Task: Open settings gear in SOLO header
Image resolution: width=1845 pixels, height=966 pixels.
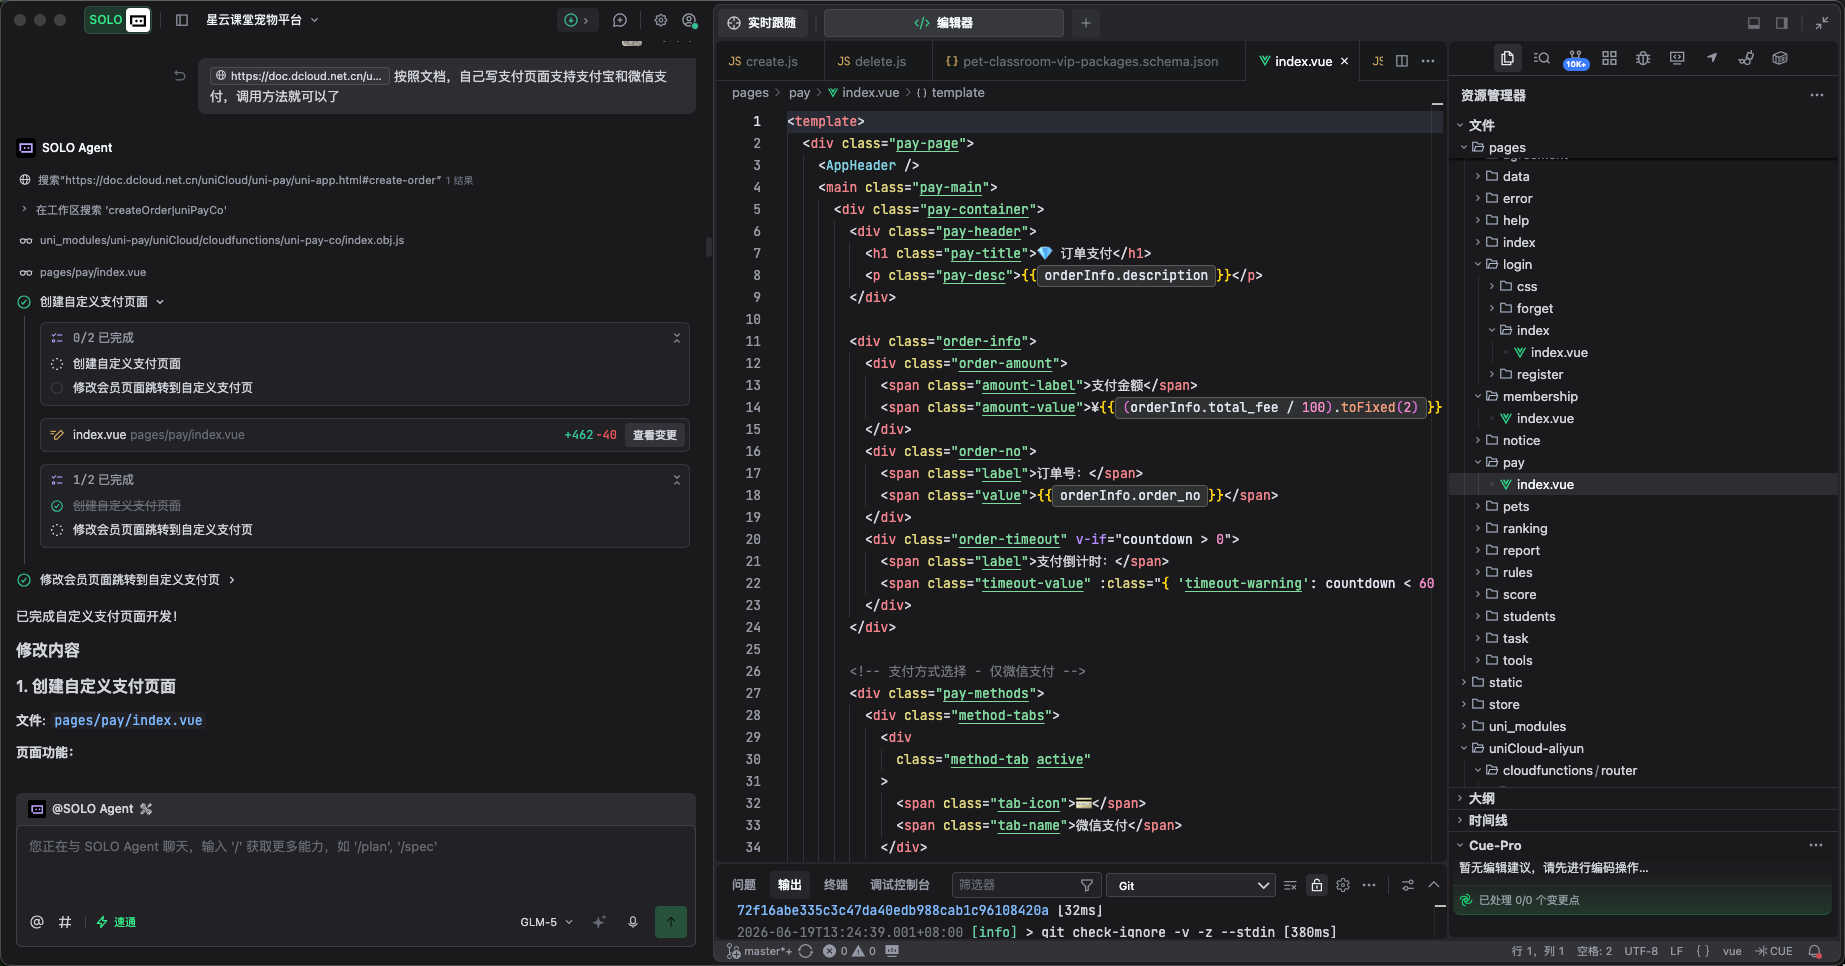Action: click(661, 20)
